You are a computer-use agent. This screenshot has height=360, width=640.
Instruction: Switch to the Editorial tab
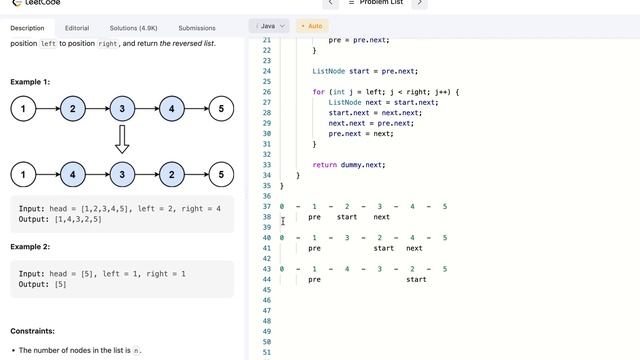coord(77,28)
